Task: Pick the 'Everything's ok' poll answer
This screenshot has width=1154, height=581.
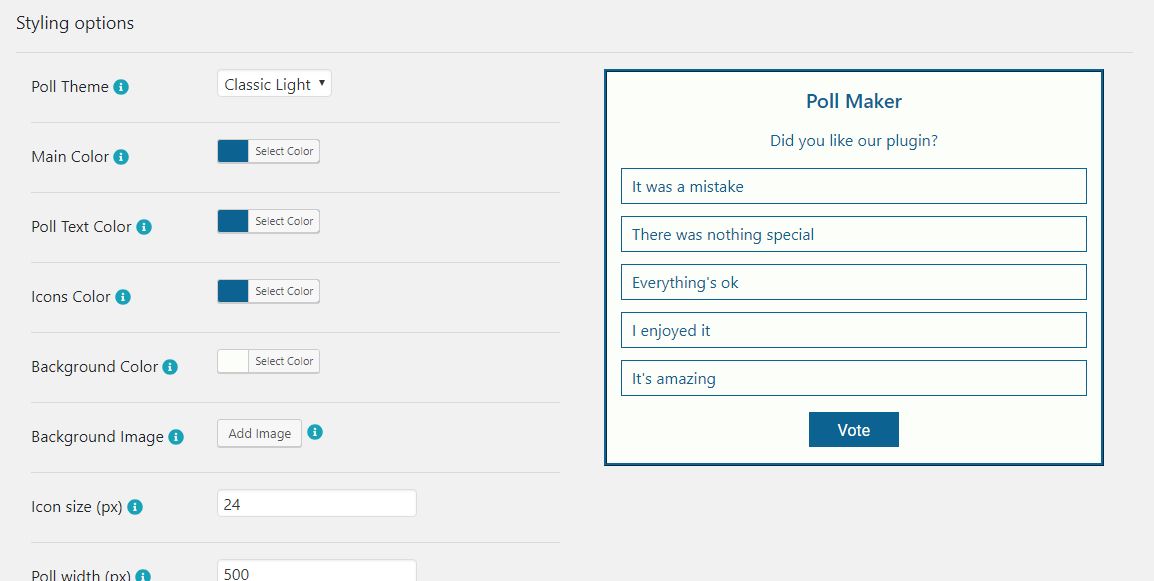Action: [x=854, y=282]
